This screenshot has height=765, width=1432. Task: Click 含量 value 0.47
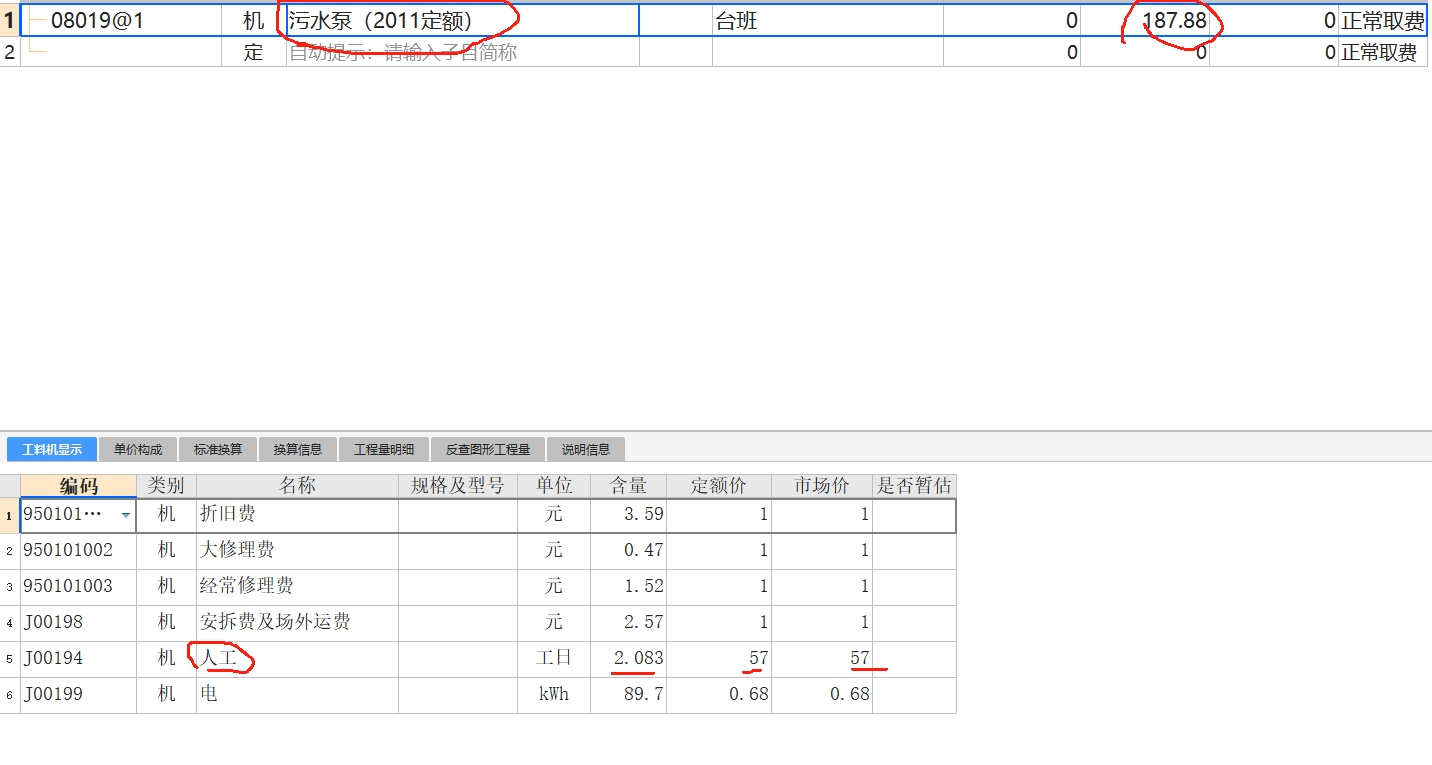[628, 551]
